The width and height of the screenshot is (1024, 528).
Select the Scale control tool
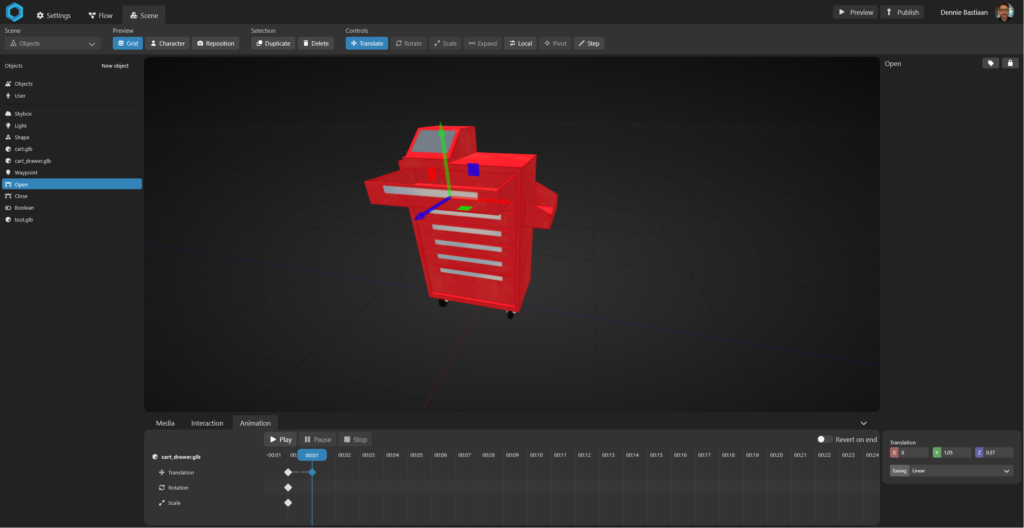pos(445,44)
